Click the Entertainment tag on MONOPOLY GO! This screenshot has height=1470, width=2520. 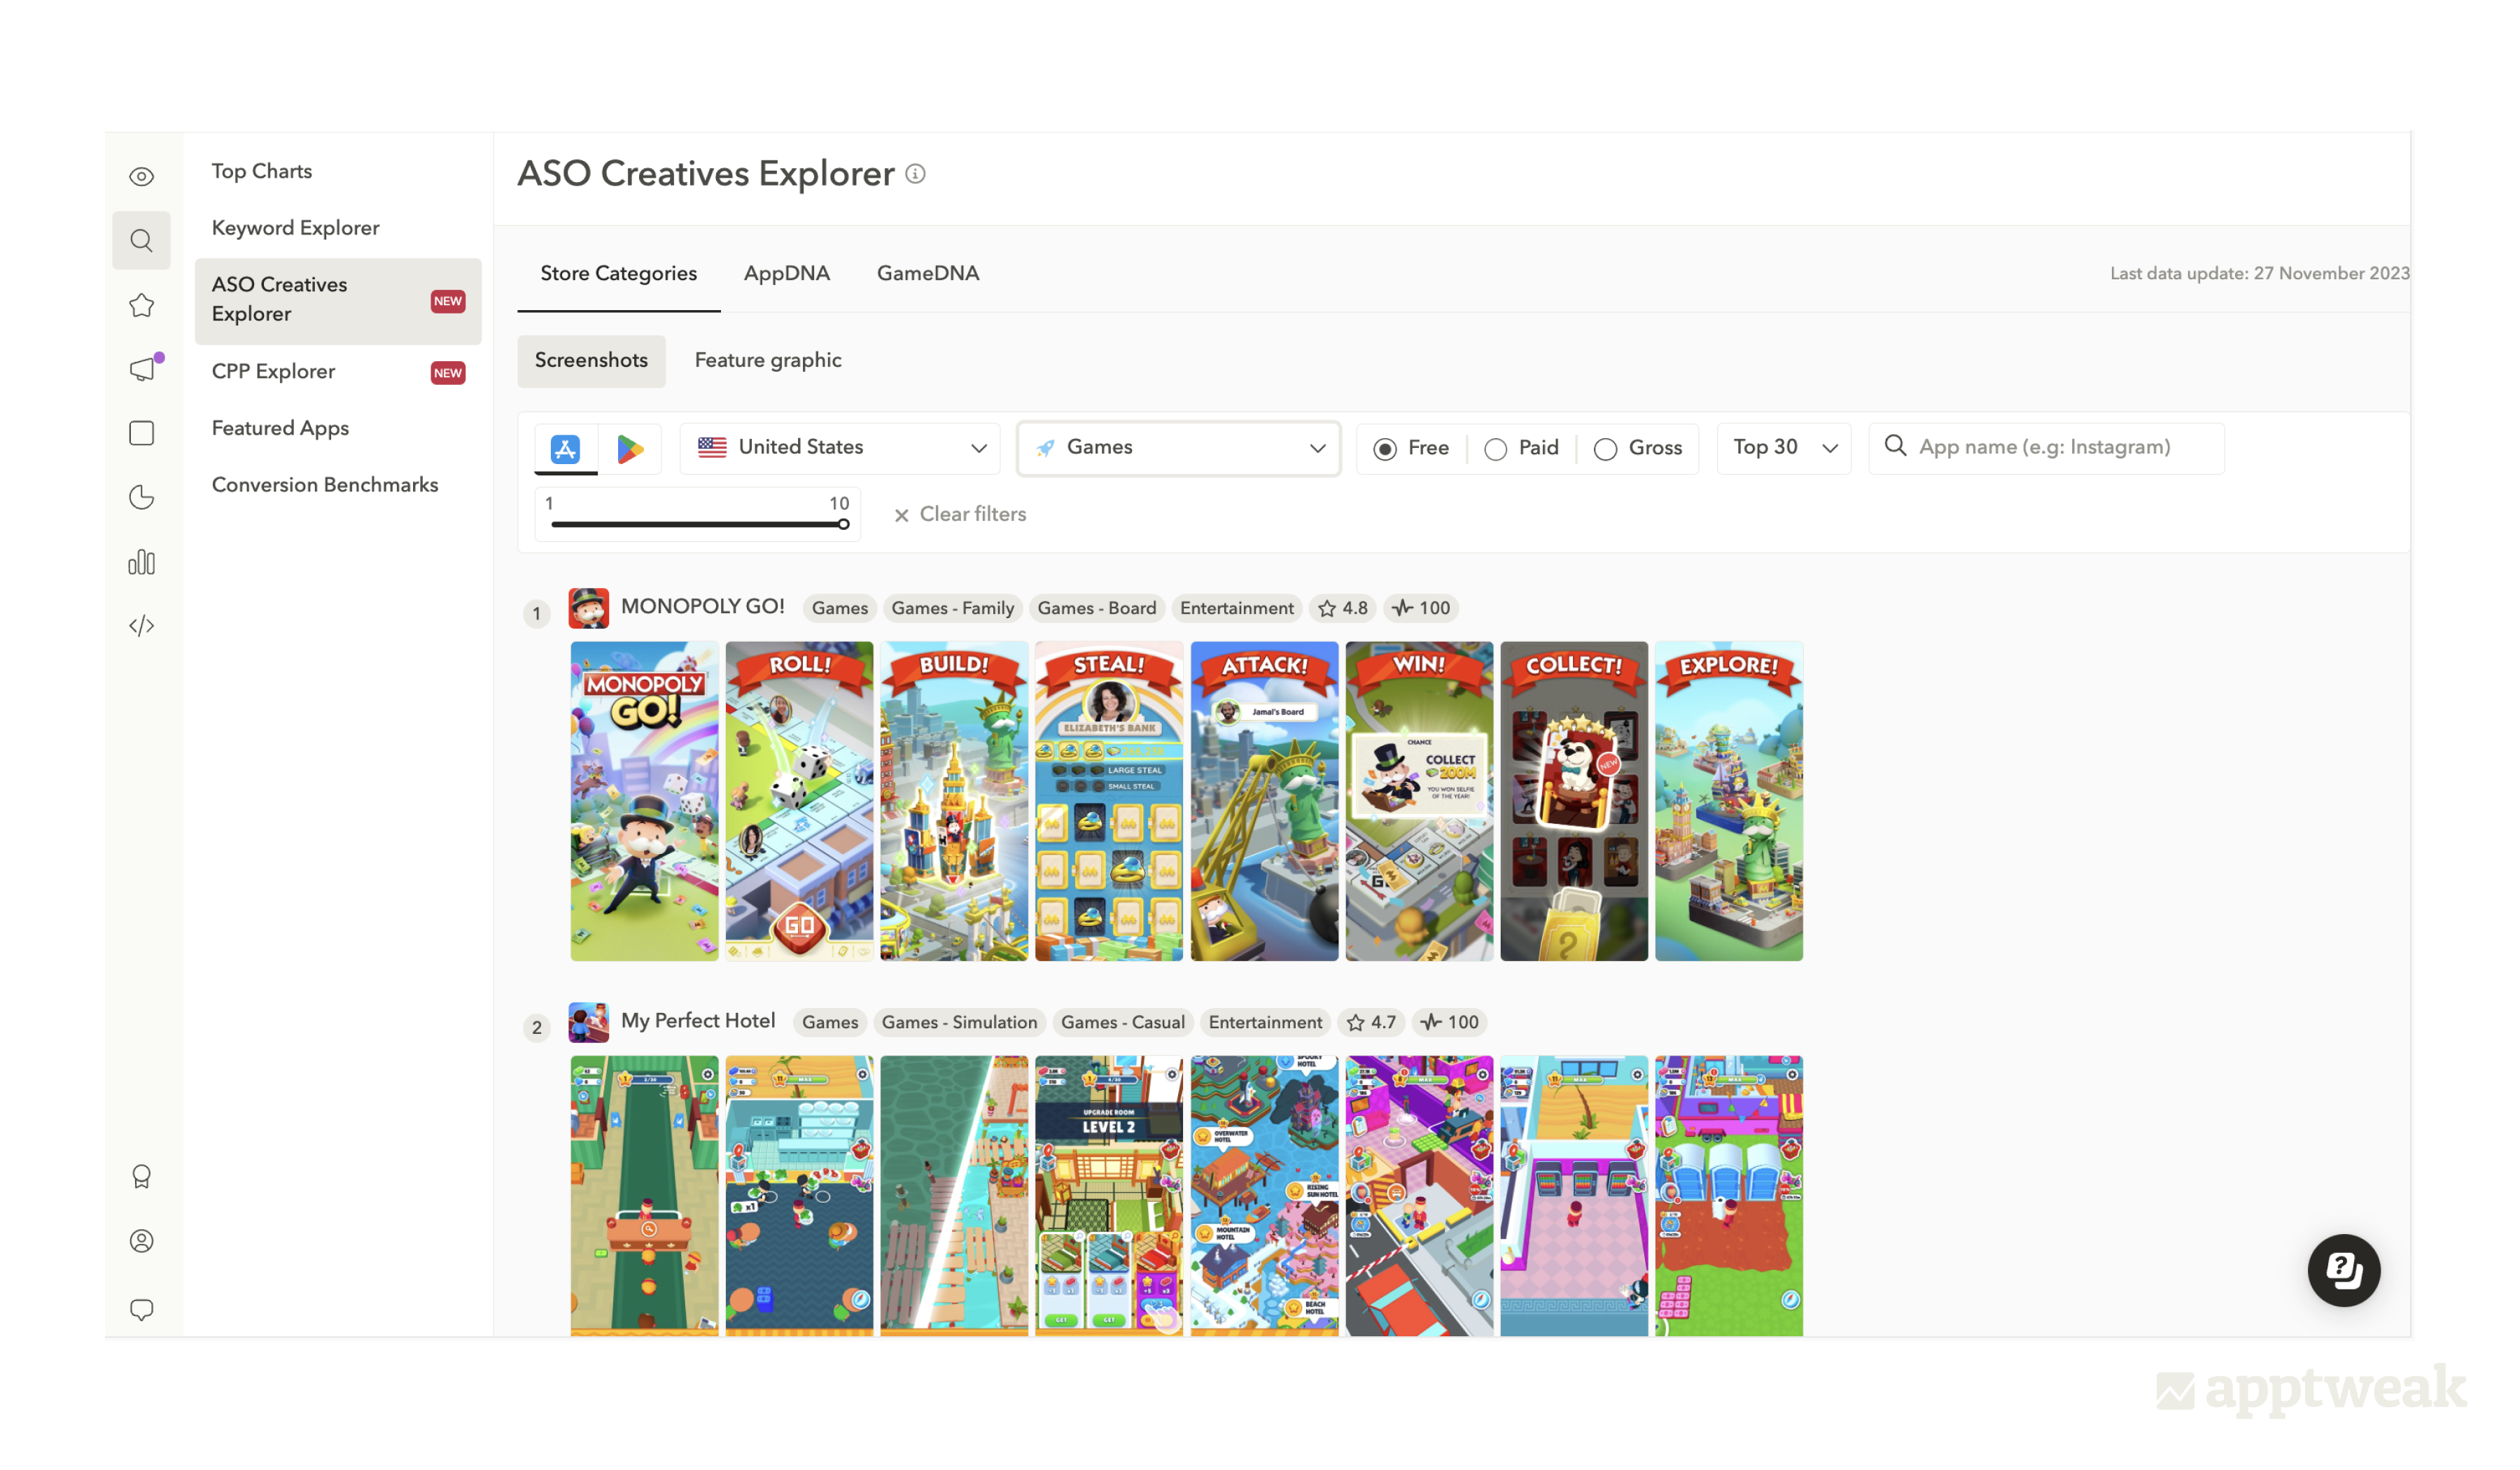(1236, 608)
